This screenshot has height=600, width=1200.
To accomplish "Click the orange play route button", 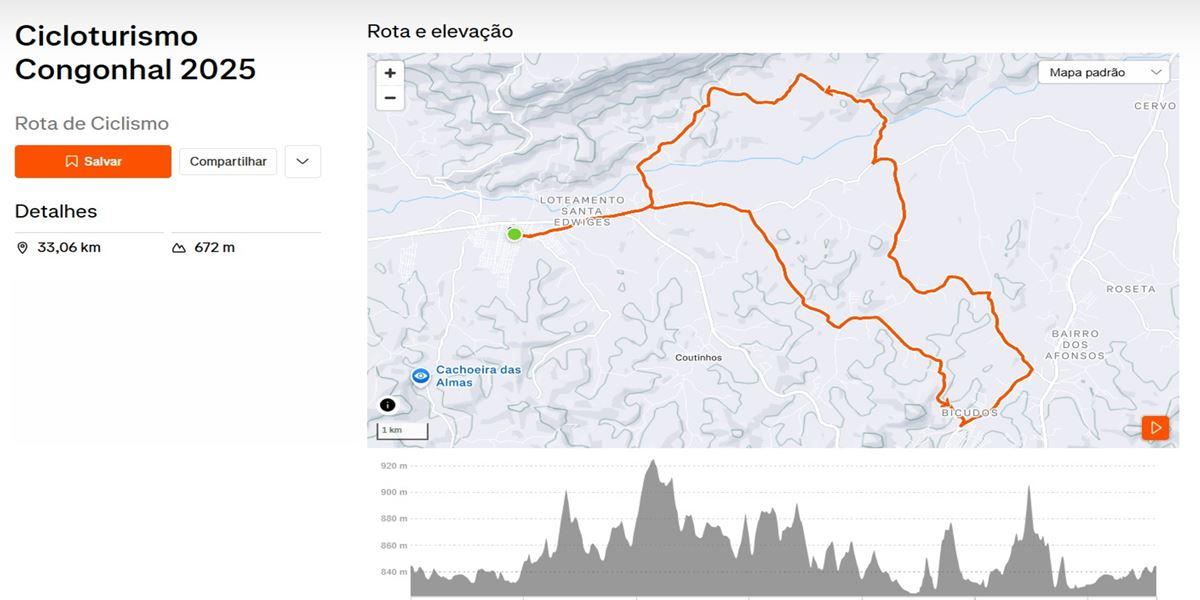I will [x=1155, y=428].
